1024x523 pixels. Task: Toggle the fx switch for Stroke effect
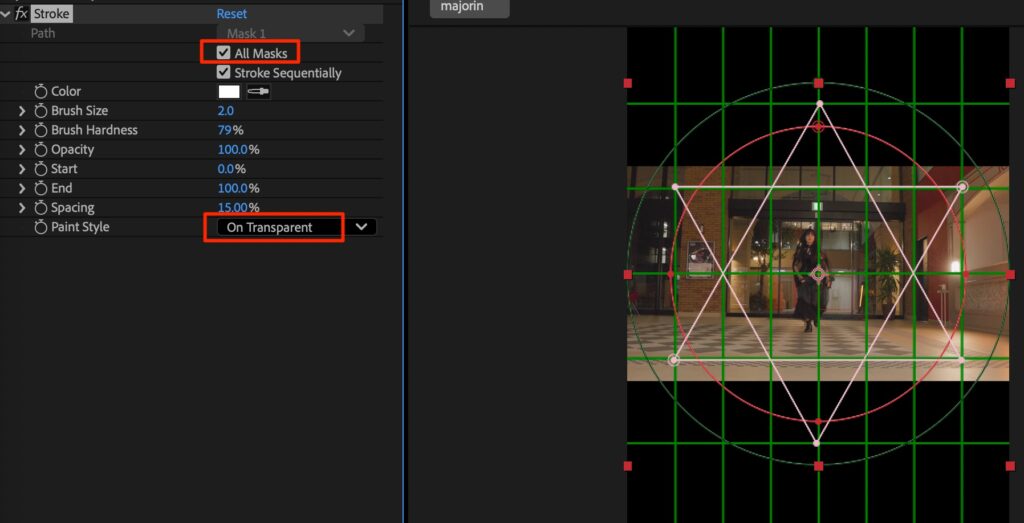click(x=20, y=14)
